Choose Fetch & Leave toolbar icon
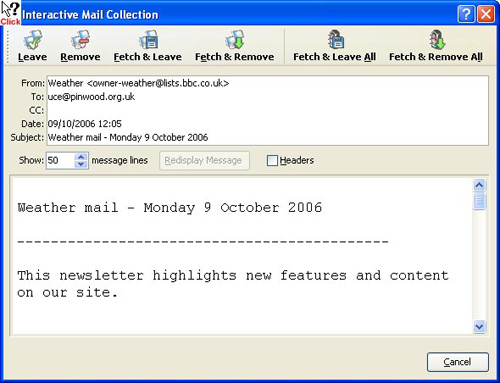The height and width of the screenshot is (383, 500). coord(148,46)
